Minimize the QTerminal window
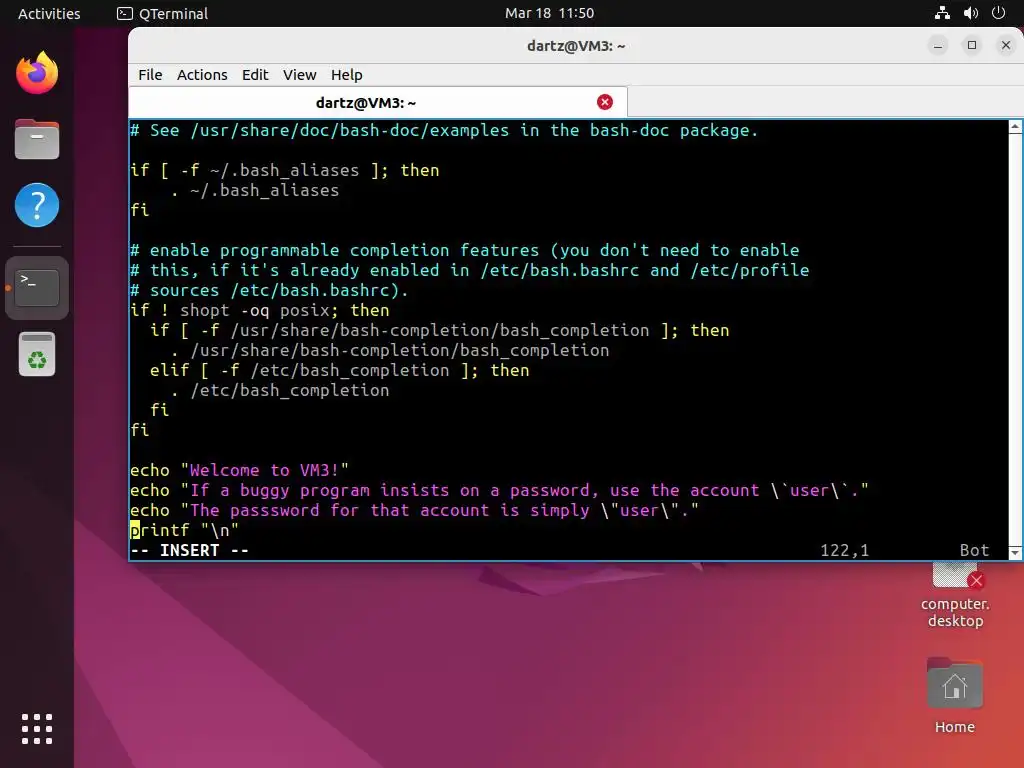This screenshot has width=1024, height=768. point(938,45)
